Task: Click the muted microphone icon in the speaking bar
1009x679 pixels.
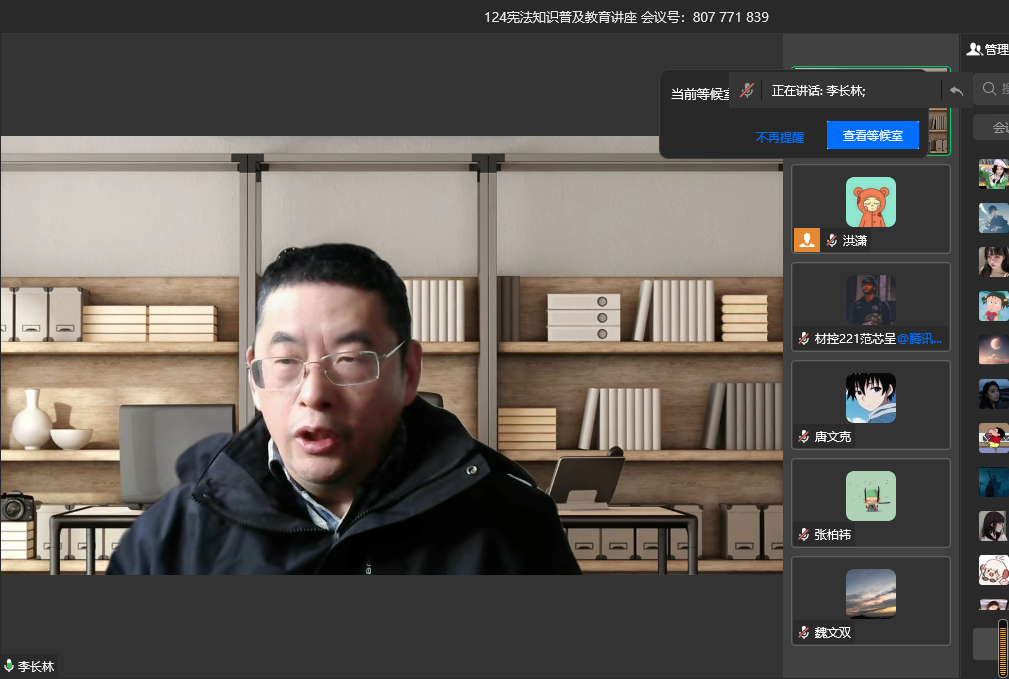Action: pyautogui.click(x=747, y=91)
